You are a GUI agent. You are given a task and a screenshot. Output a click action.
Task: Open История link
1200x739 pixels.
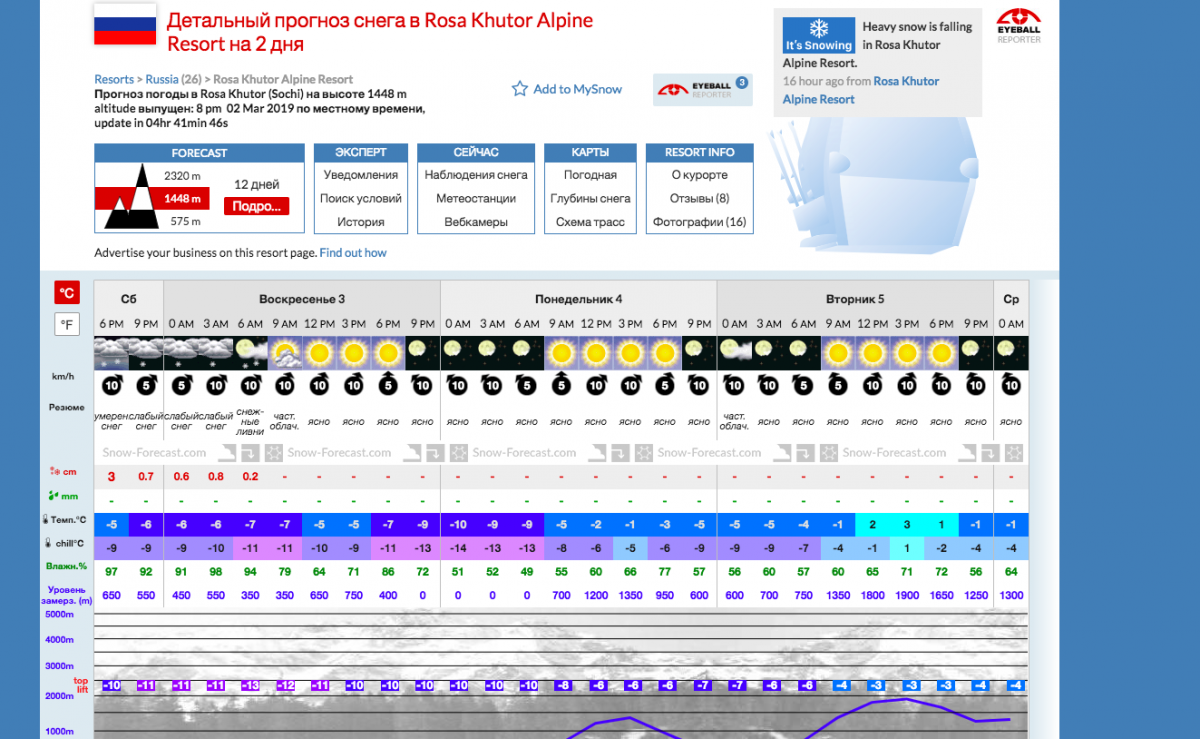pos(361,222)
